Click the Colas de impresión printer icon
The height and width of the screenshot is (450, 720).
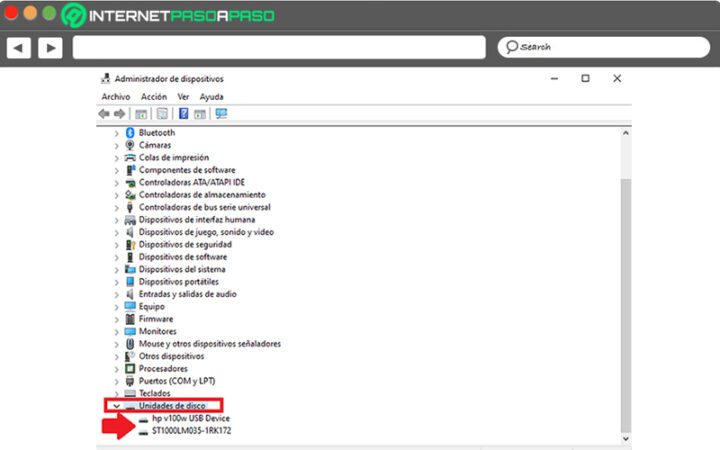pos(130,158)
